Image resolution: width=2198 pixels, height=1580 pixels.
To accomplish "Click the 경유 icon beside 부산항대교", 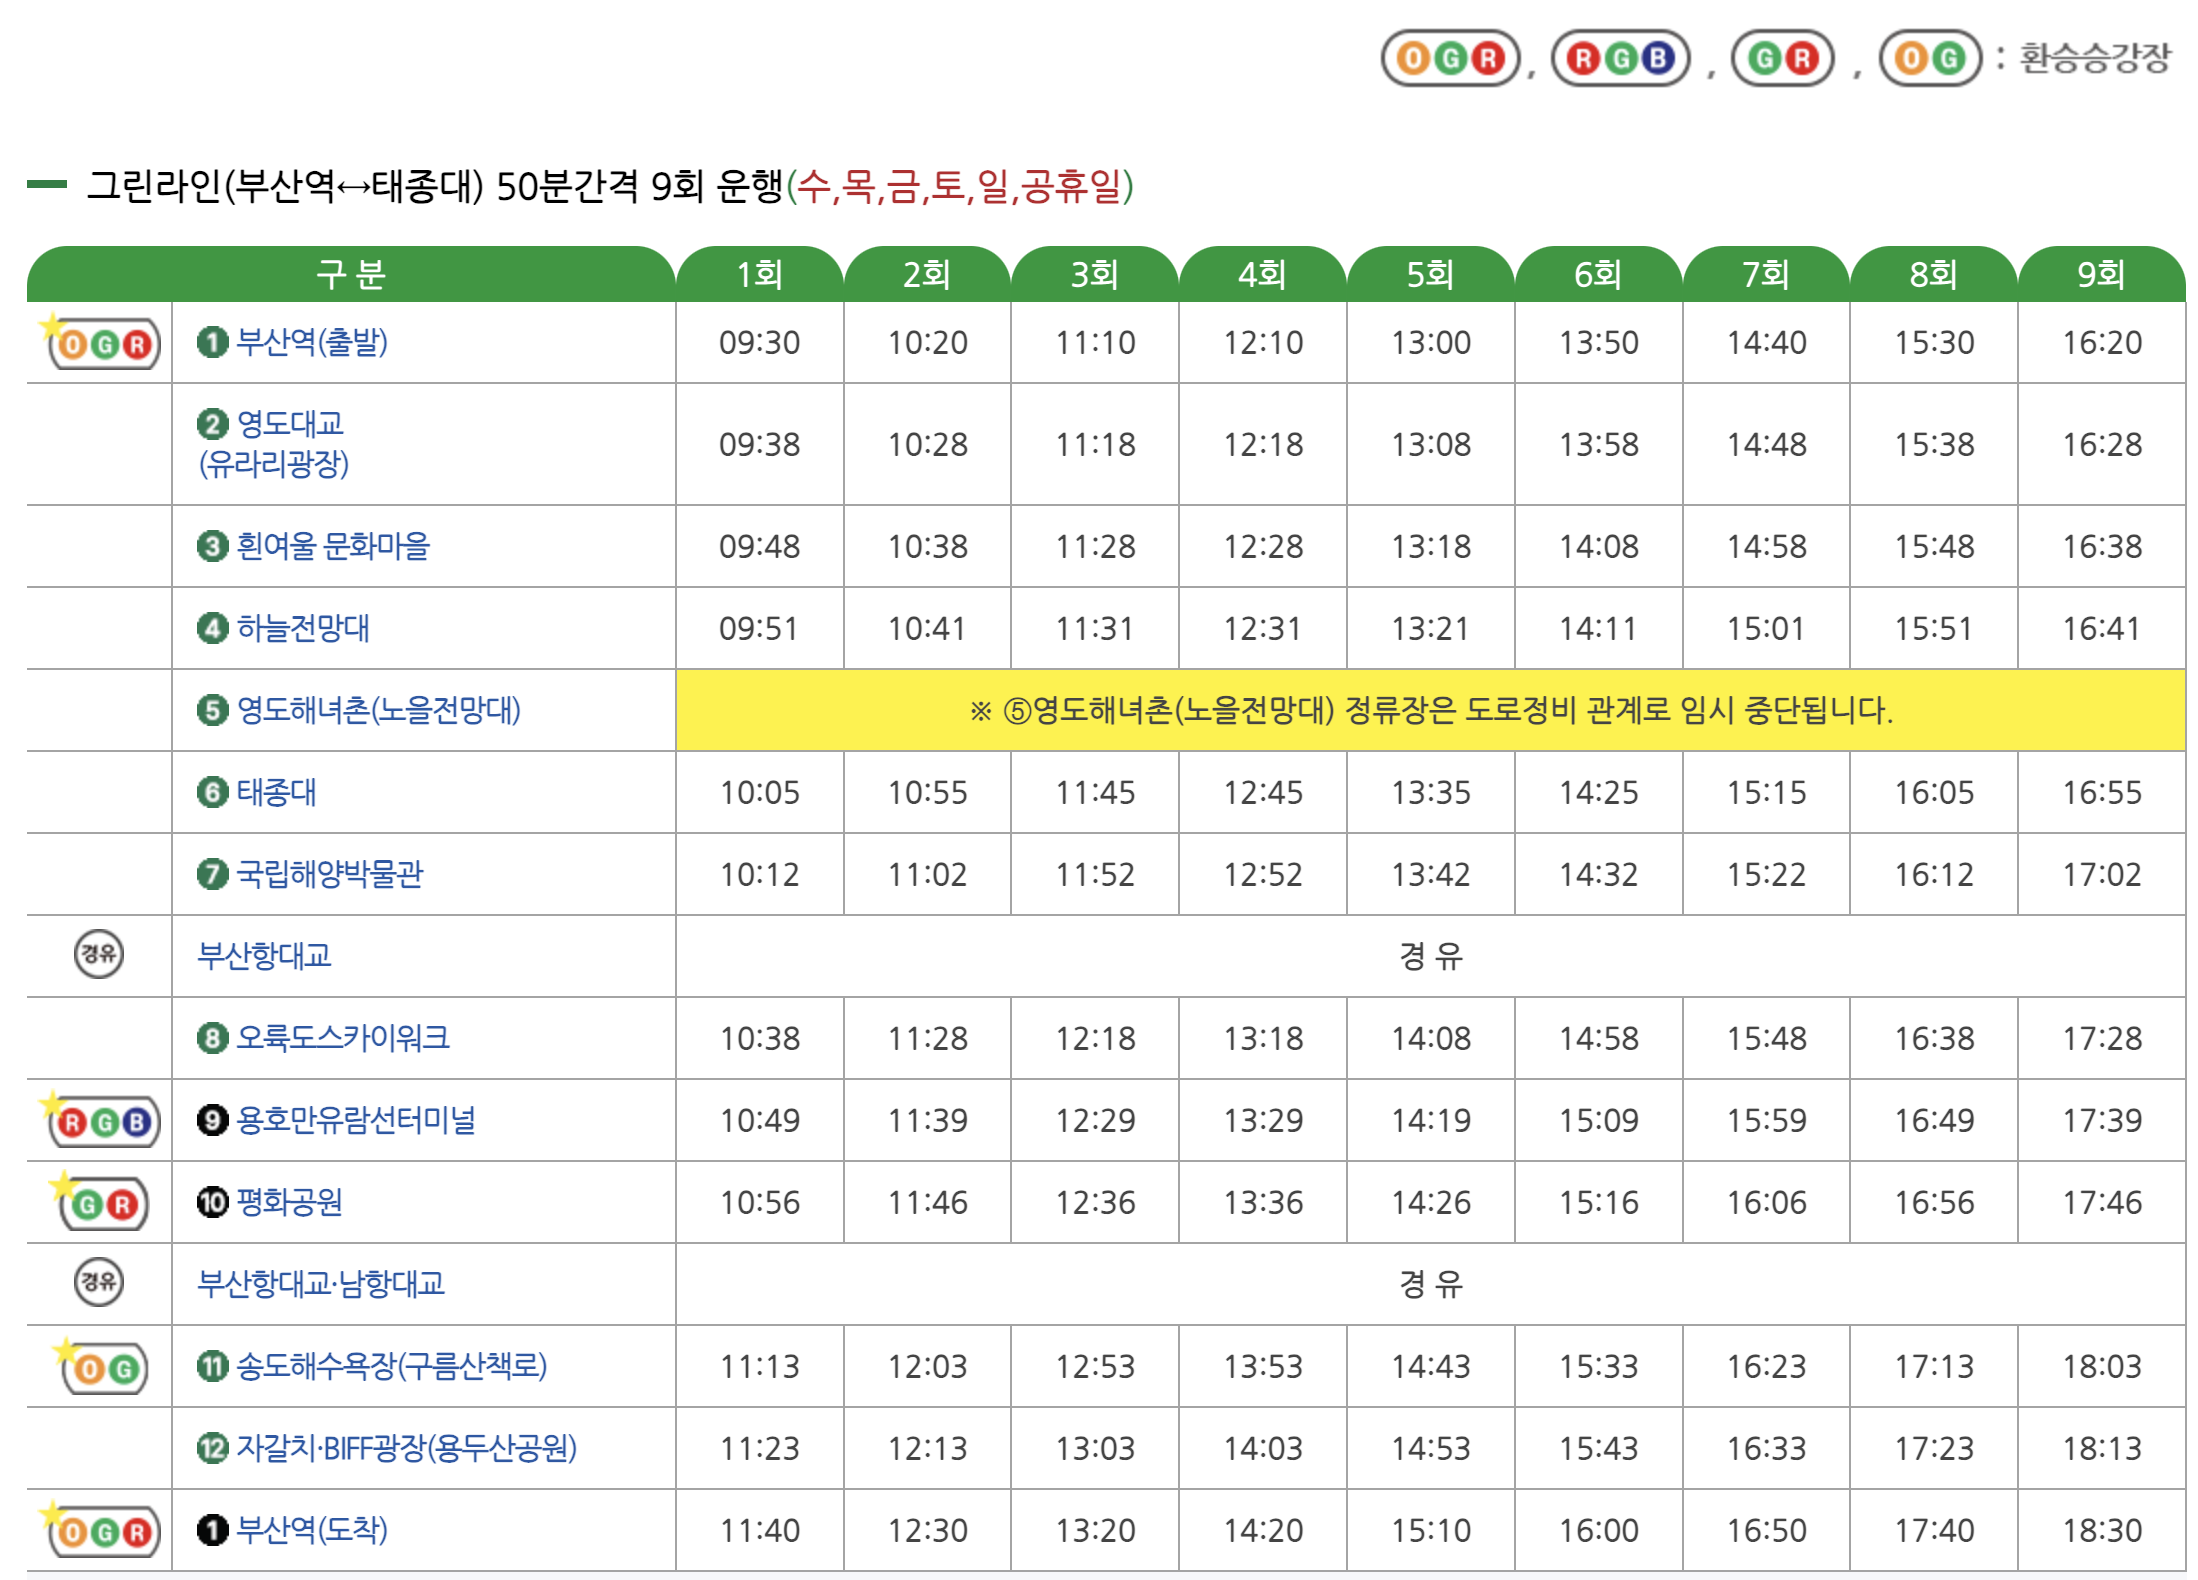I will [99, 954].
